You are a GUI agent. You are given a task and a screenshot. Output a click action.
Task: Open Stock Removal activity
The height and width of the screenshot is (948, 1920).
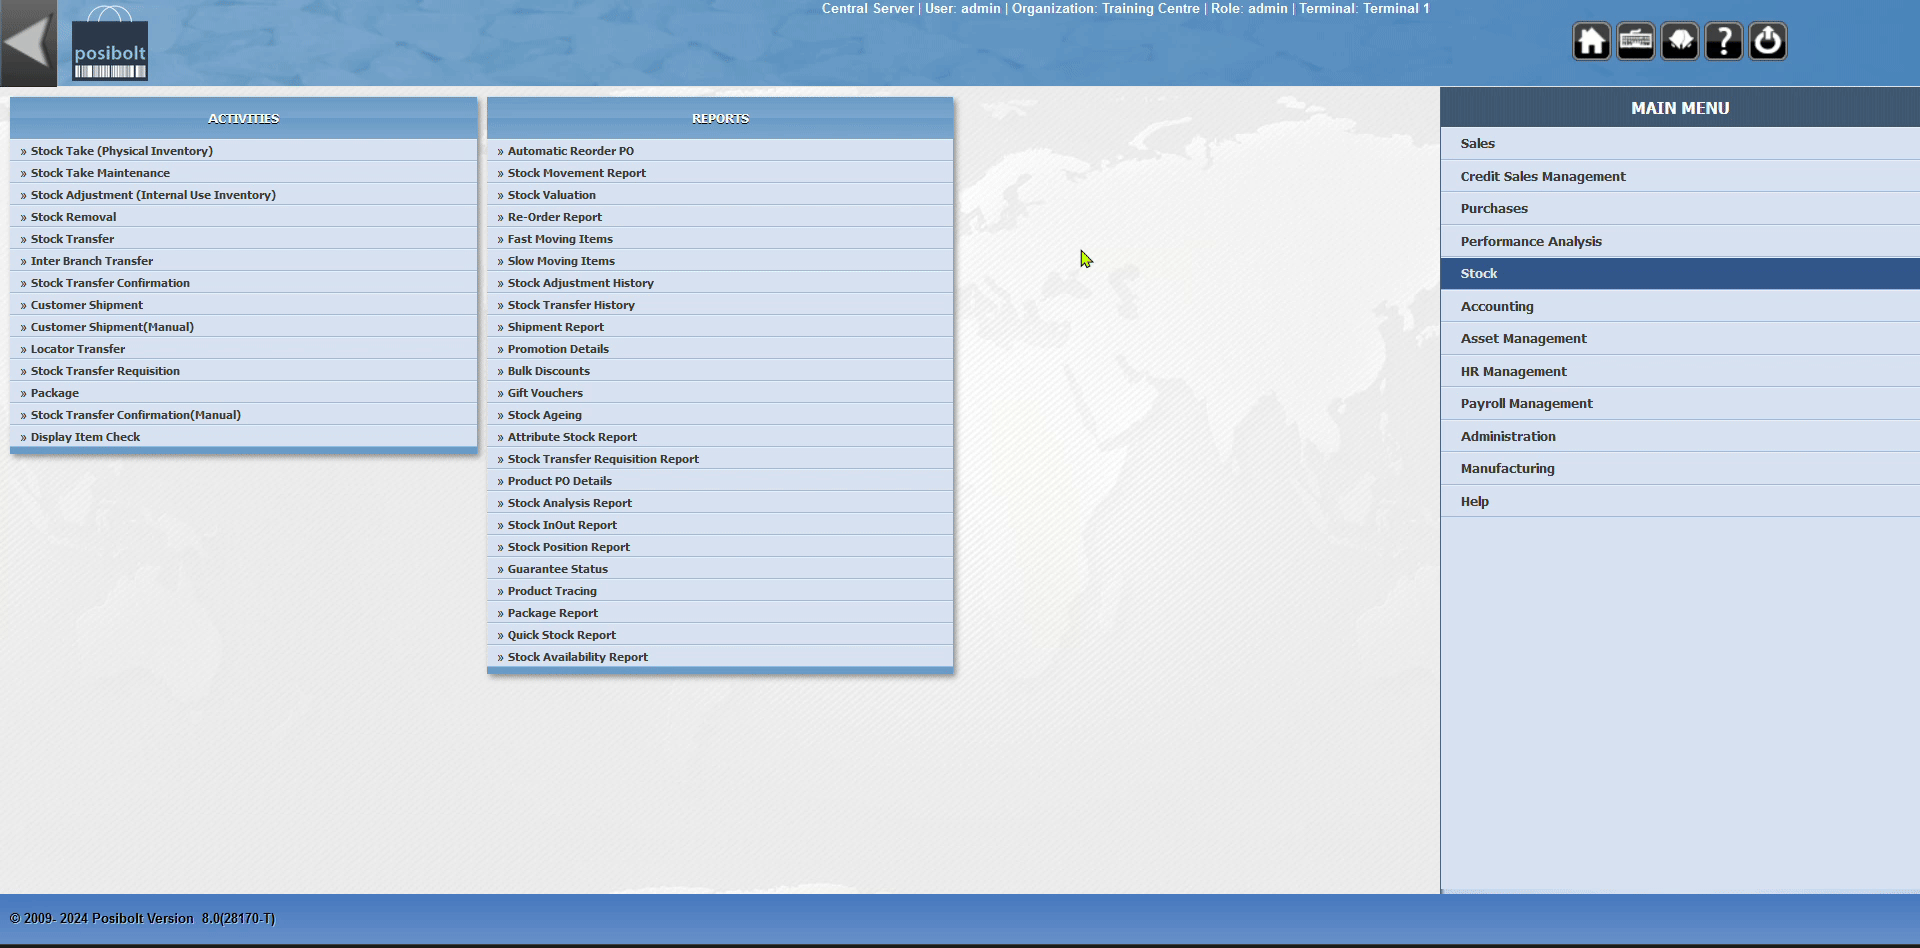coord(243,217)
